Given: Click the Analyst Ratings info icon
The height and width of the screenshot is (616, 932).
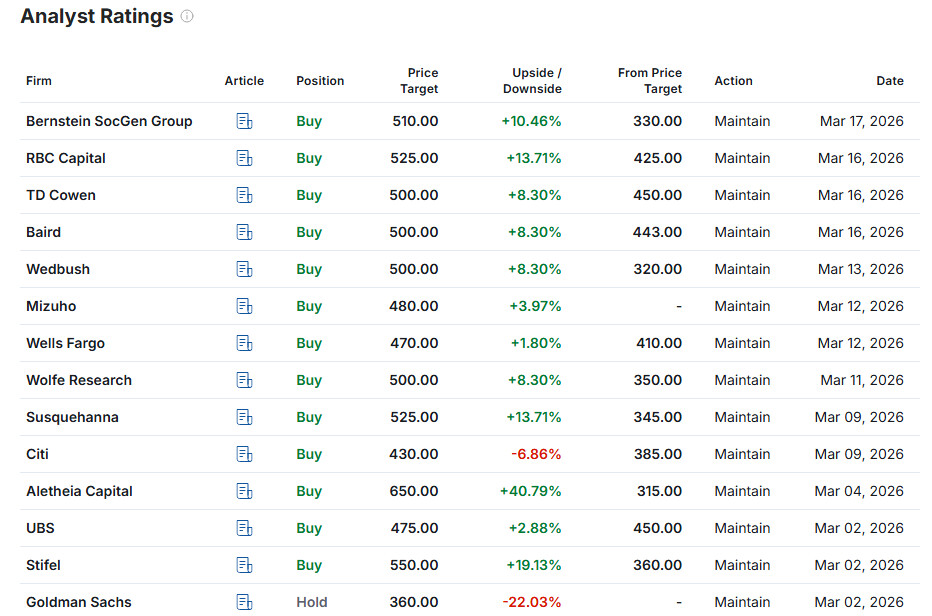Looking at the screenshot, I should pyautogui.click(x=187, y=17).
